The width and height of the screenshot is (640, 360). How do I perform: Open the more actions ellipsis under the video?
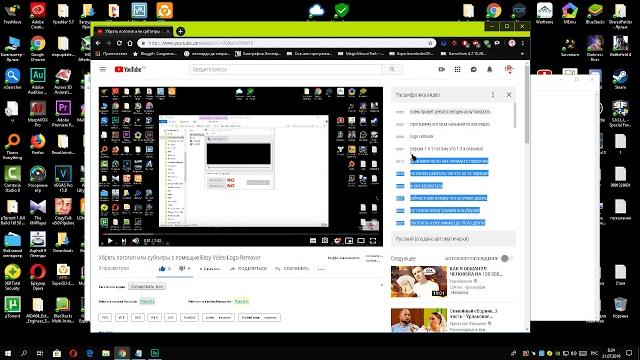tap(321, 269)
